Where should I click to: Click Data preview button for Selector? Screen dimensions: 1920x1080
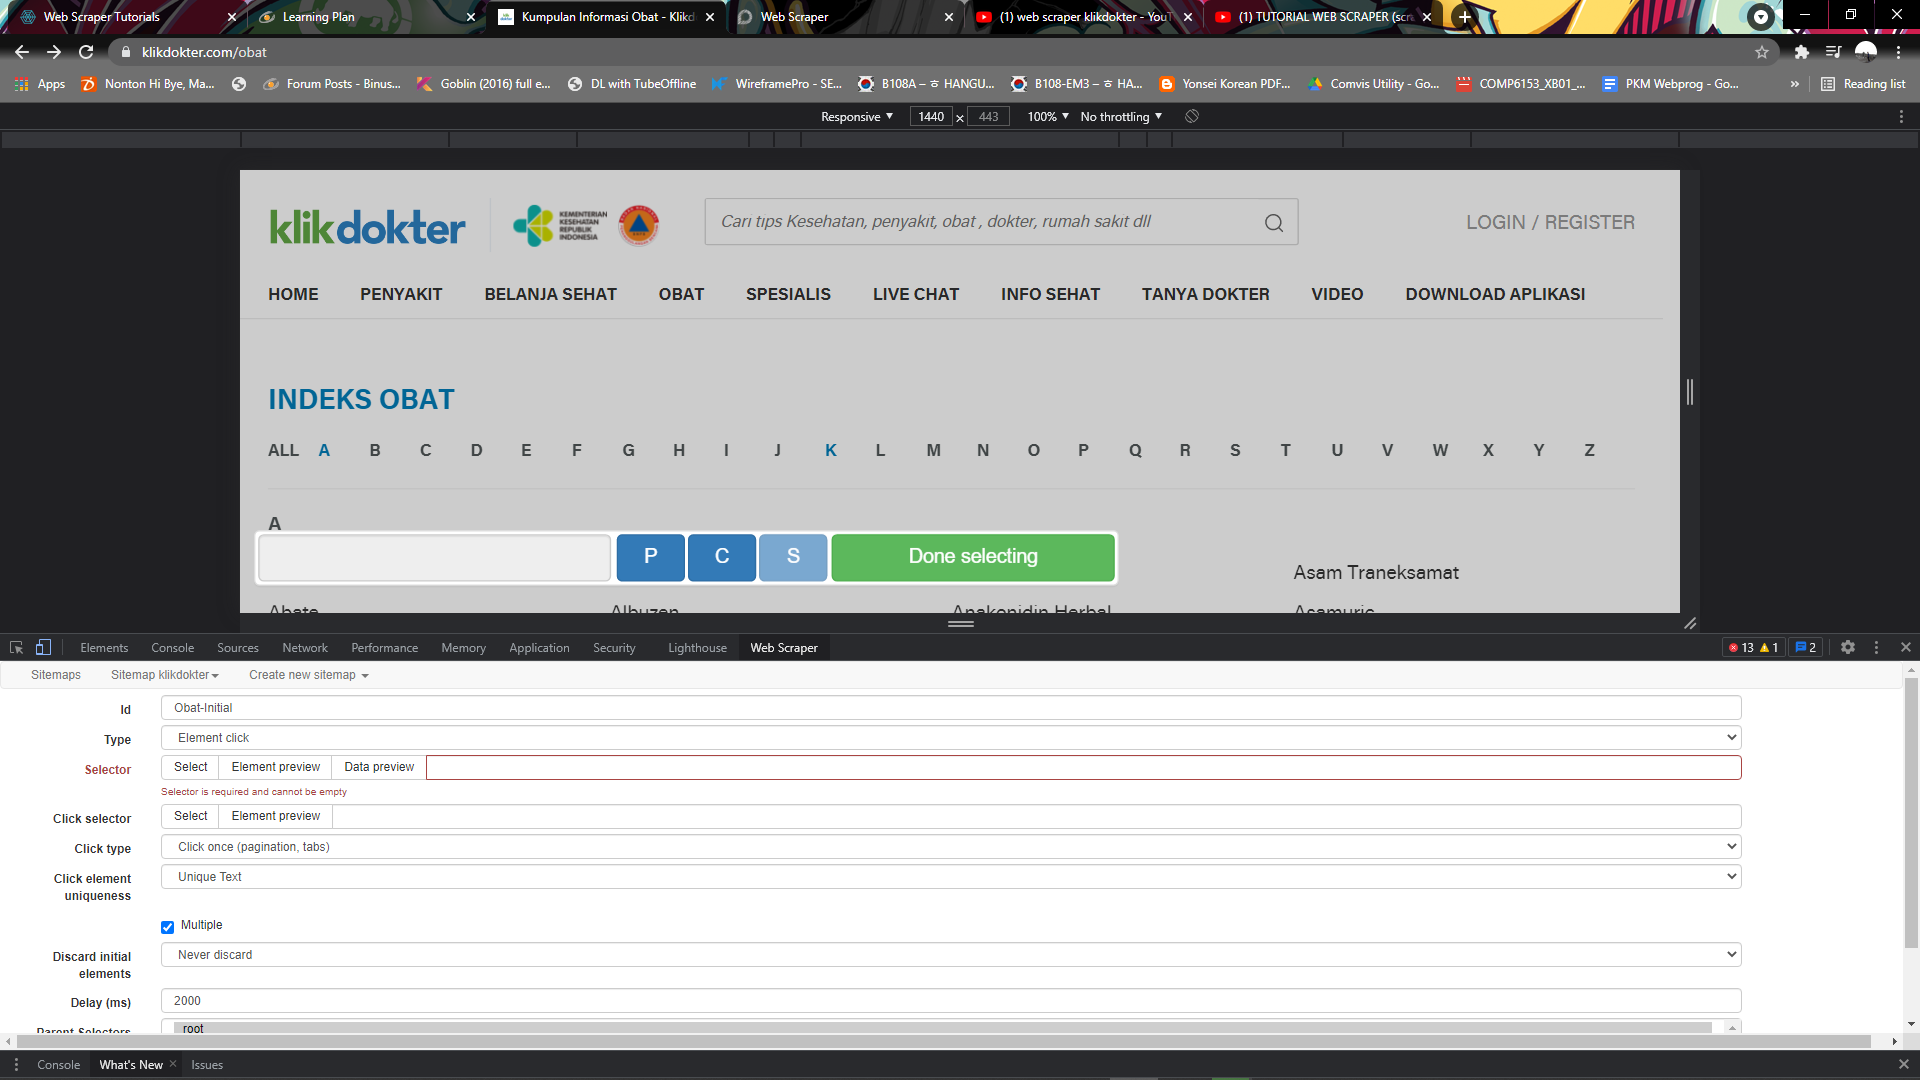379,767
